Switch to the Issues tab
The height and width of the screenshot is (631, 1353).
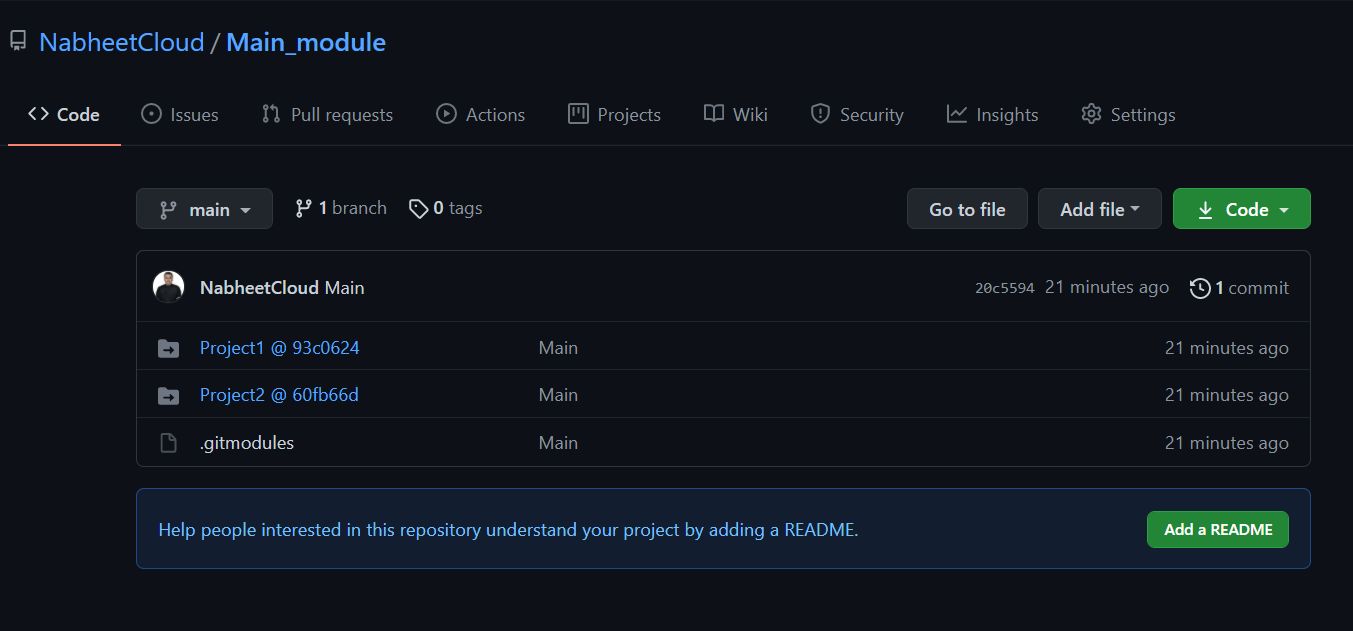tap(180, 115)
